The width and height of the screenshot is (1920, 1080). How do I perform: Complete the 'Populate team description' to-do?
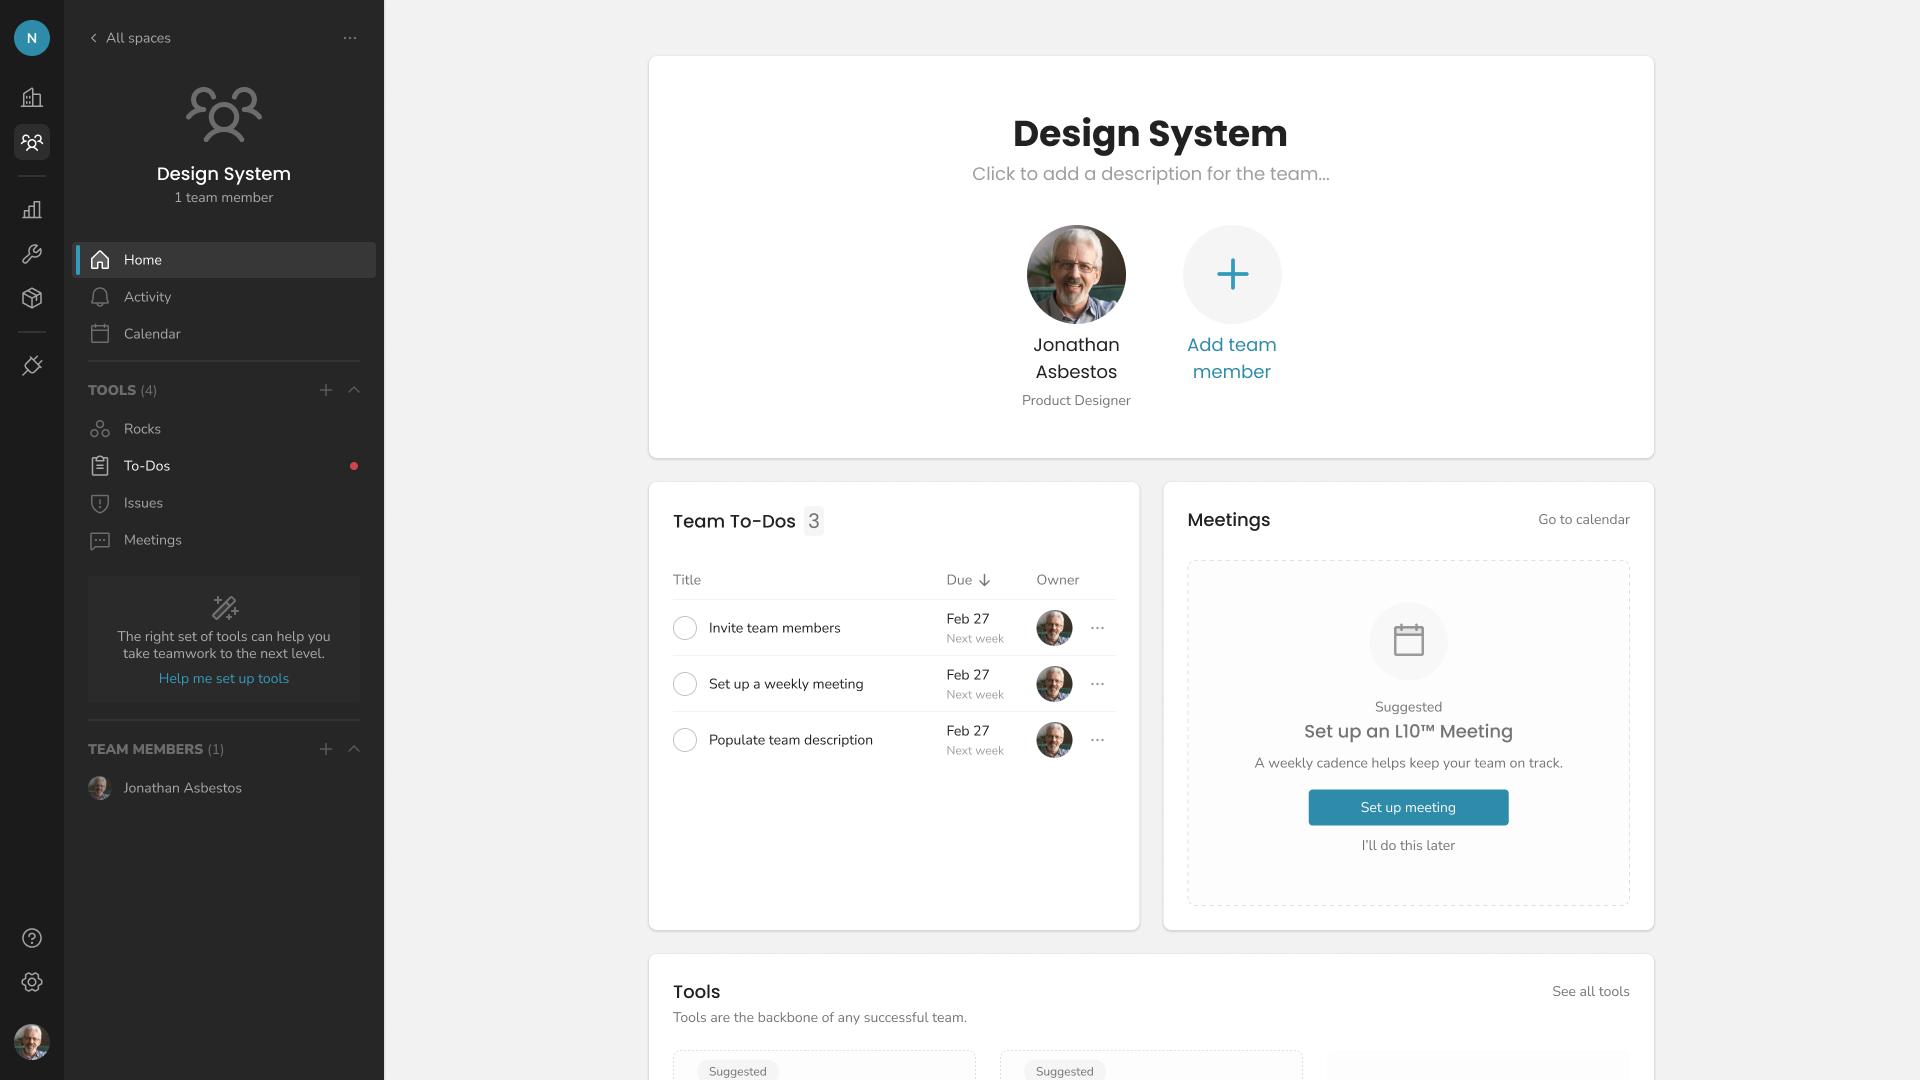pos(685,740)
